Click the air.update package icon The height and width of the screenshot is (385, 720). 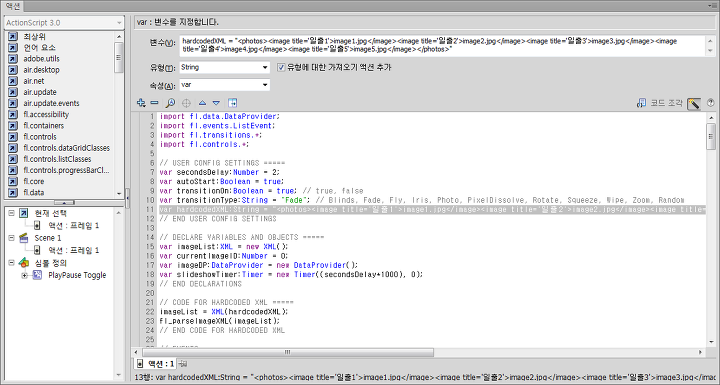click(13, 92)
